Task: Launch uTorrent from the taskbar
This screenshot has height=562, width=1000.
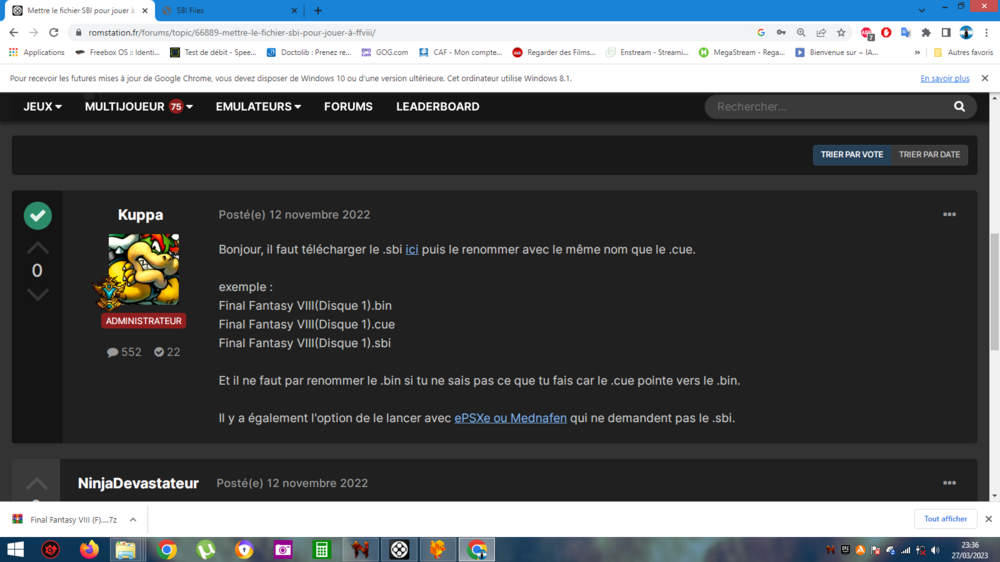Action: pyautogui.click(x=206, y=549)
